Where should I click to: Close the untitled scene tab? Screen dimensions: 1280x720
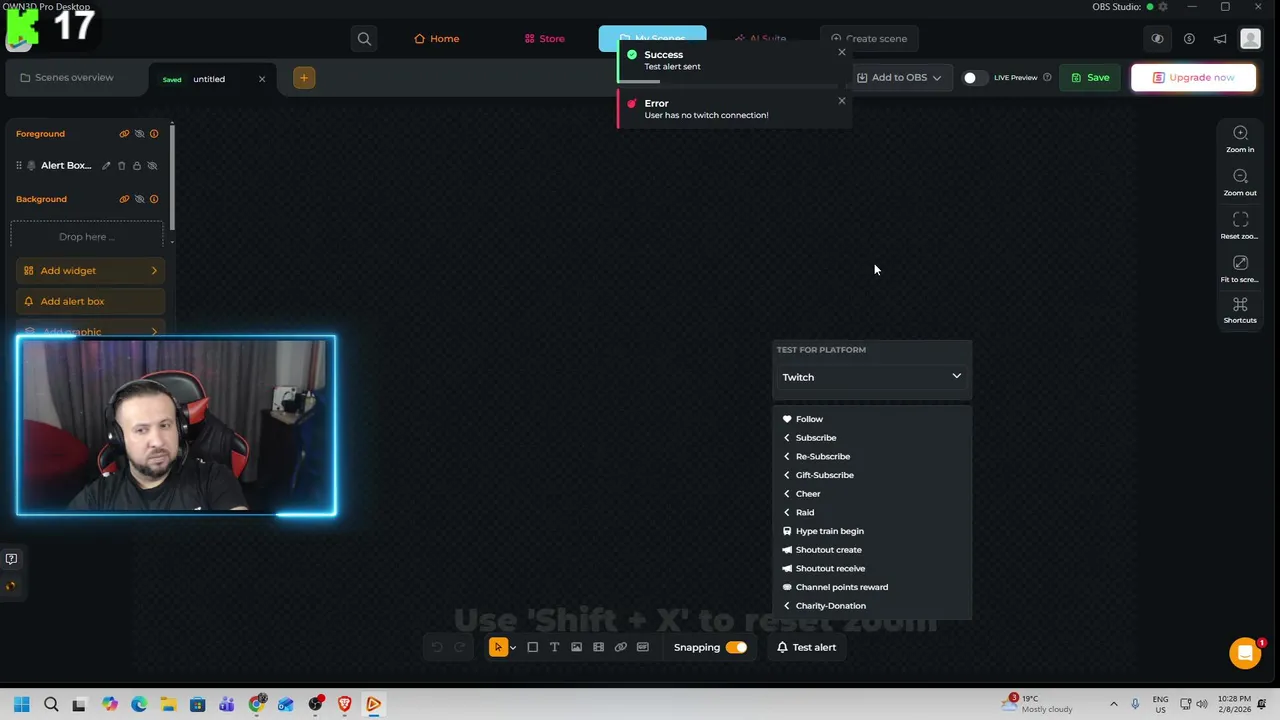[x=262, y=79]
